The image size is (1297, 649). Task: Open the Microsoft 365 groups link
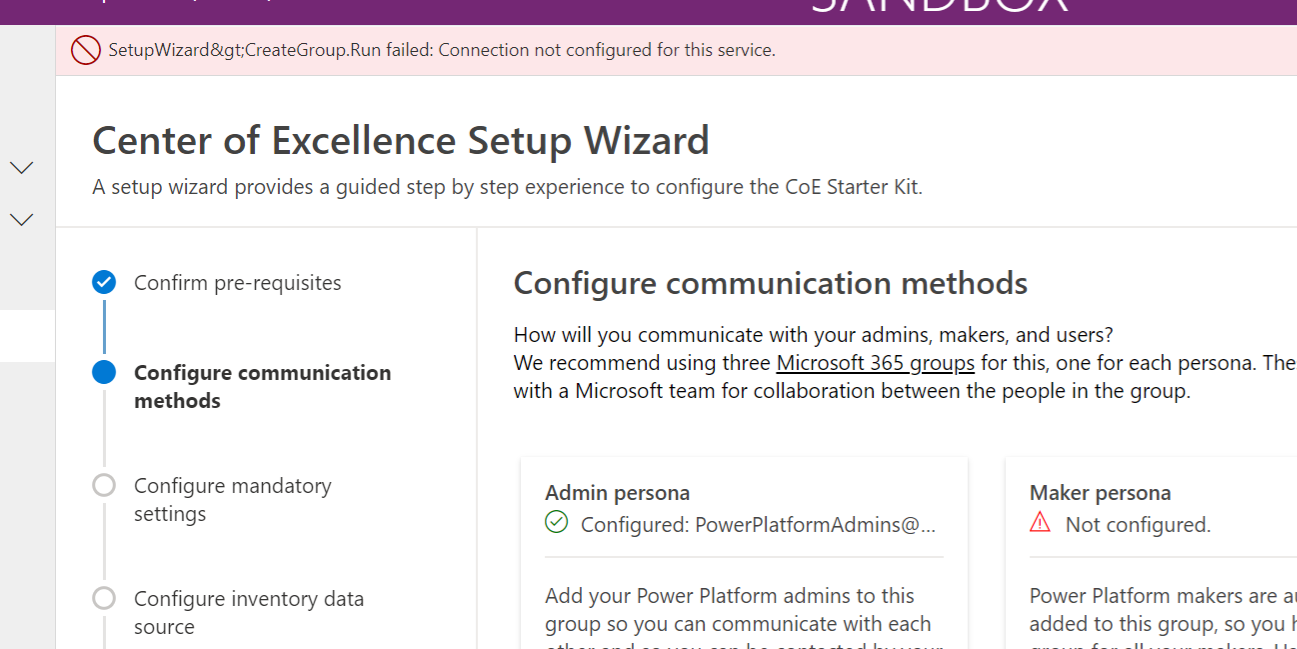(875, 362)
